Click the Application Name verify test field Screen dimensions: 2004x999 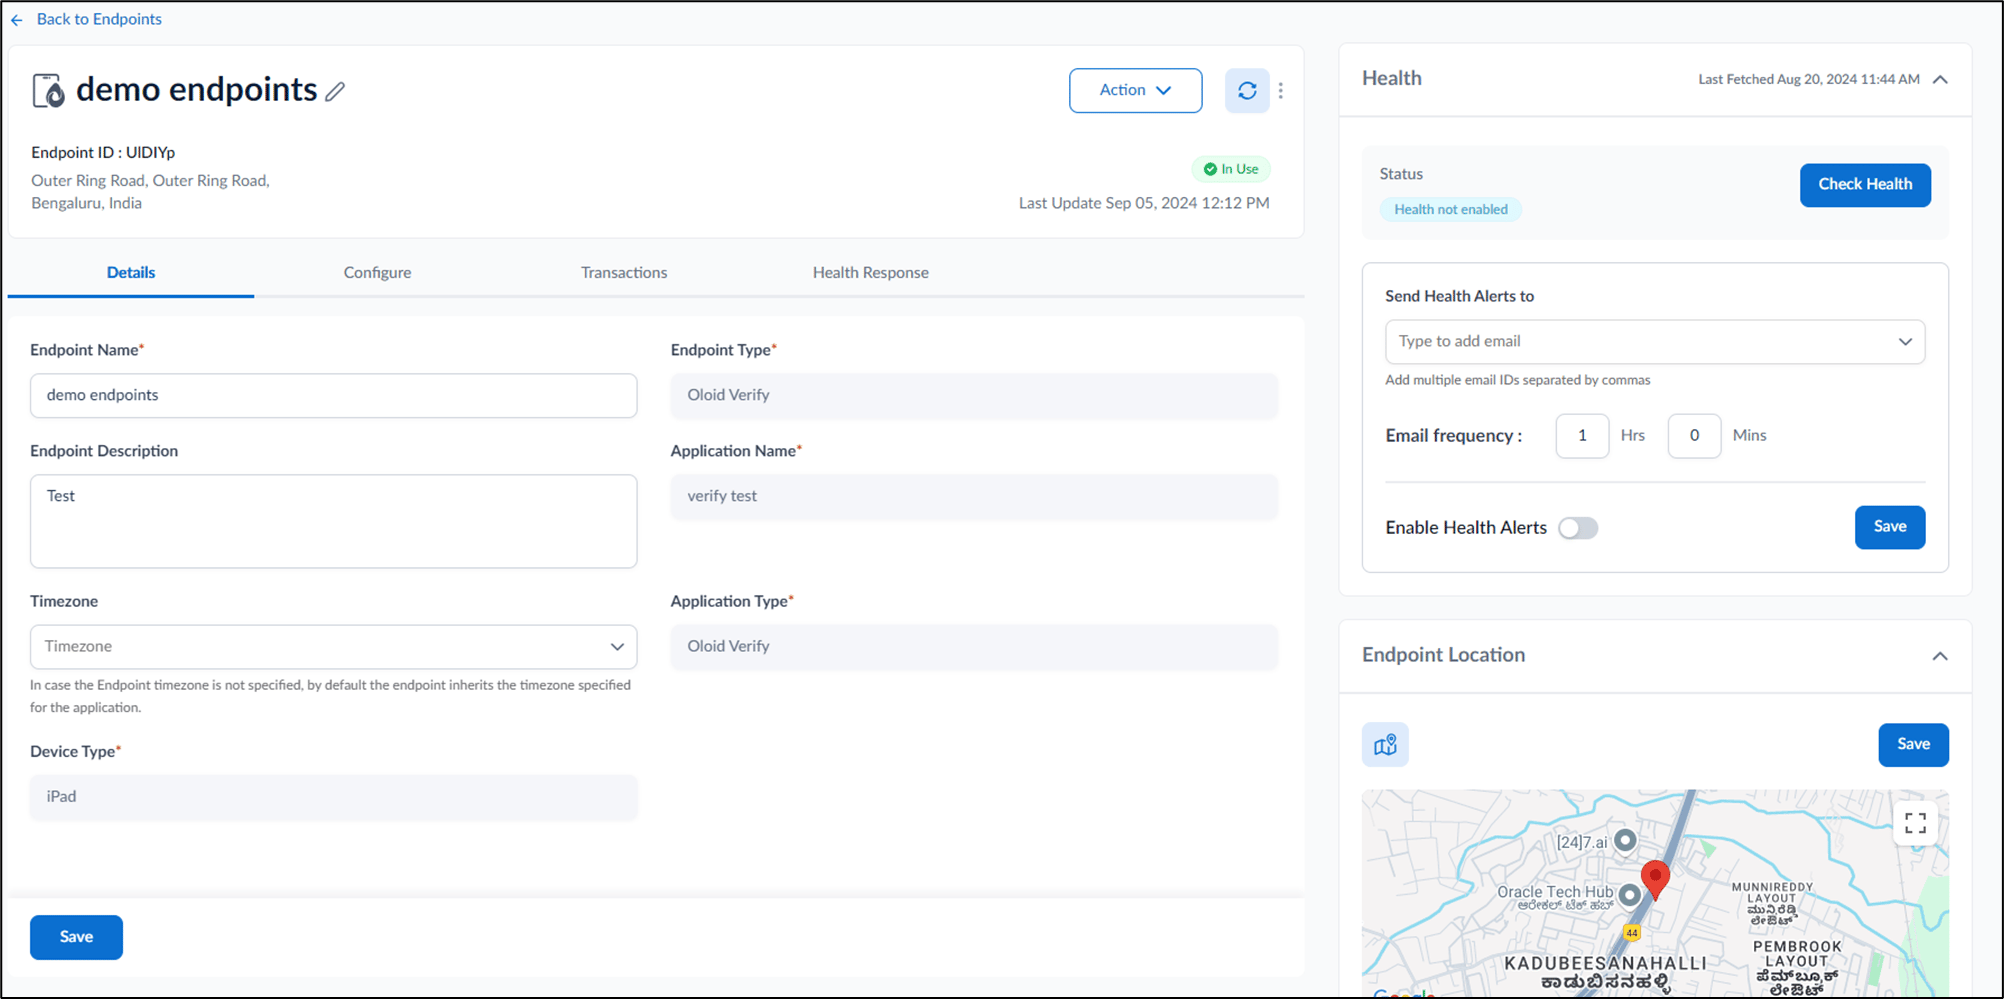pos(974,497)
